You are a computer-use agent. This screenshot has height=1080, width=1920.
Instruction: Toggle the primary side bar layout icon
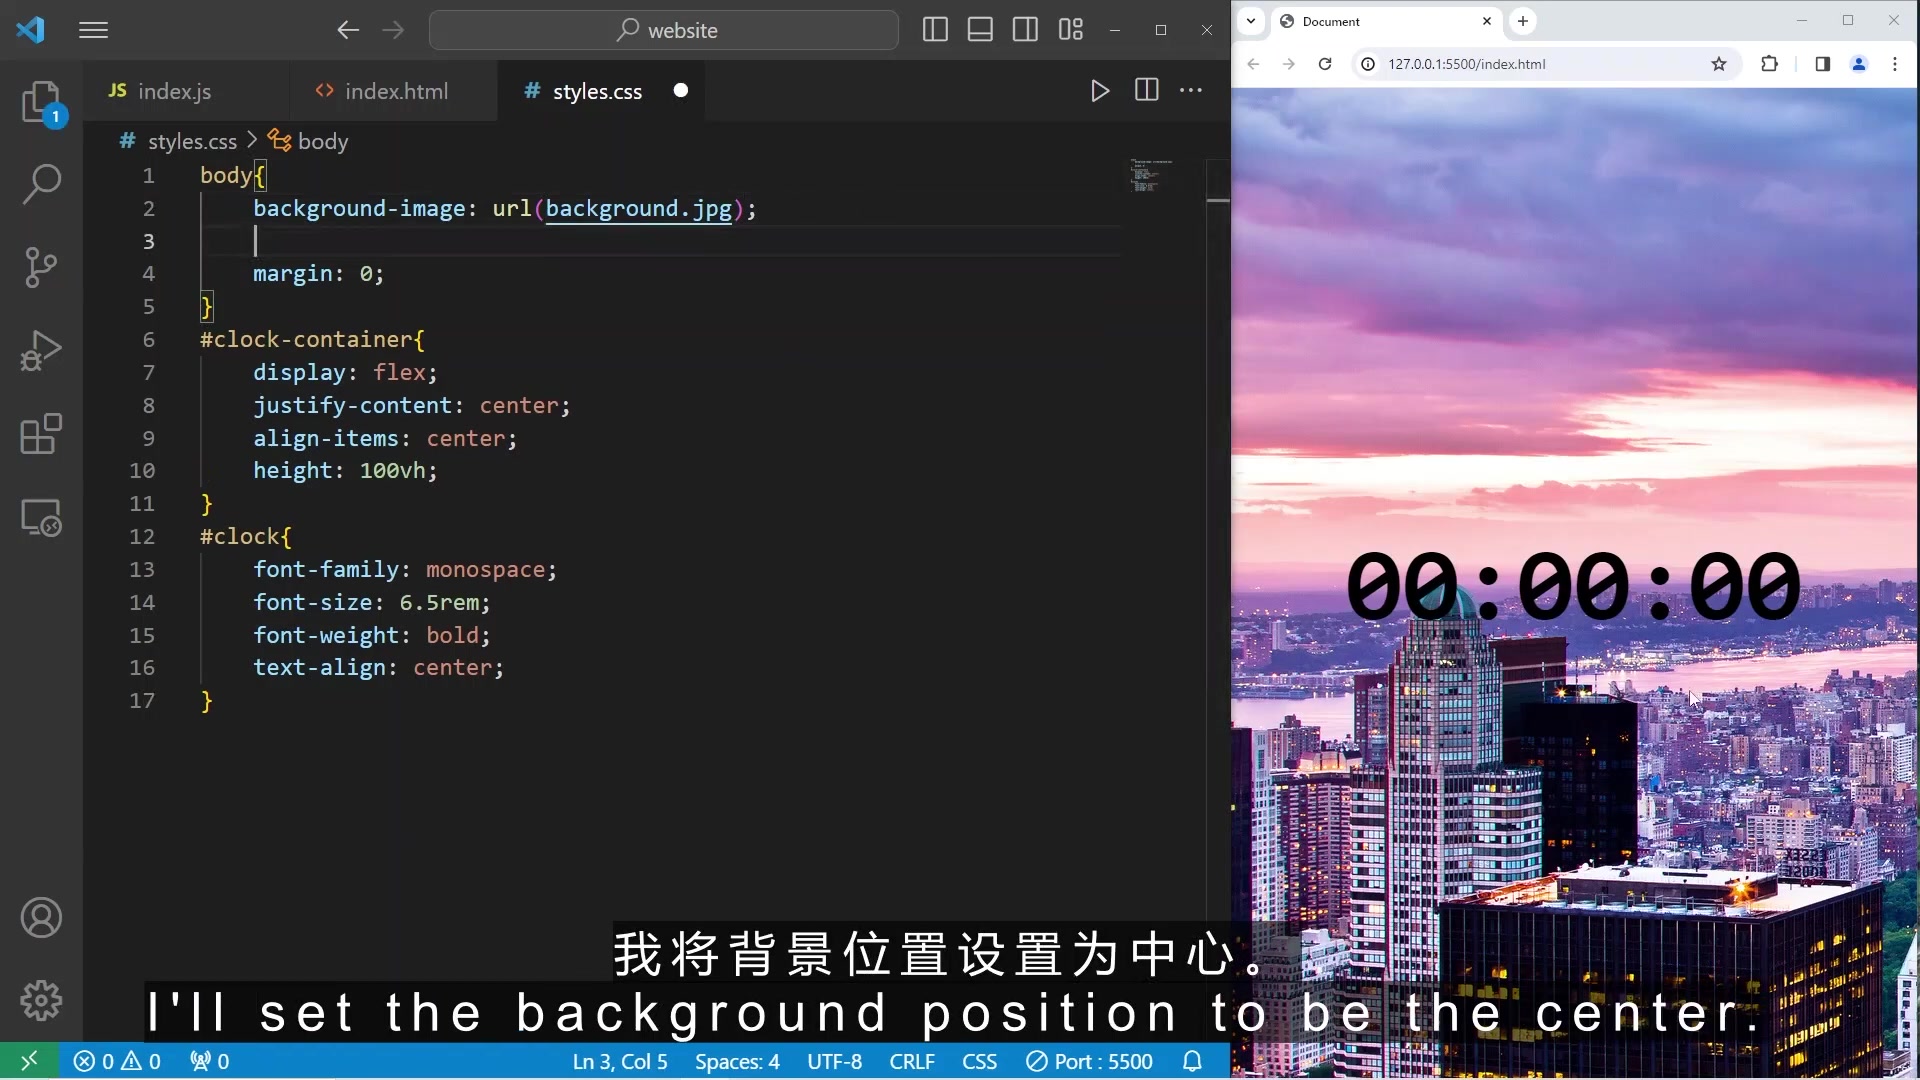click(935, 30)
